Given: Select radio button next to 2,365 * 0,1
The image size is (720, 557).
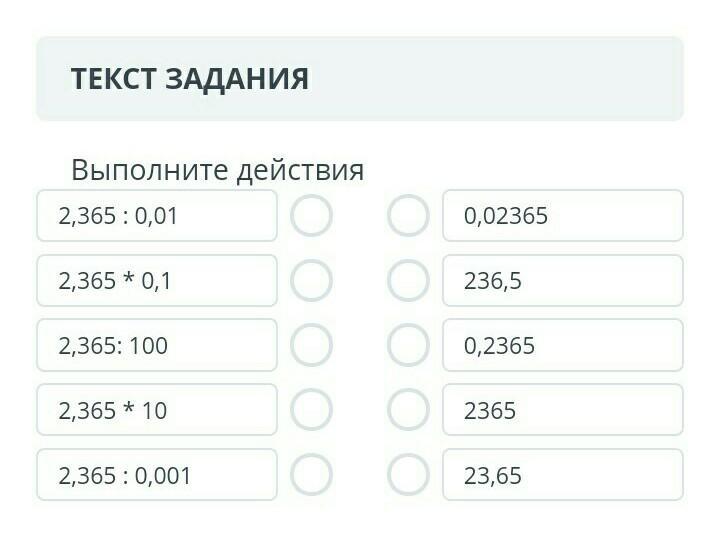Looking at the screenshot, I should pos(311,281).
